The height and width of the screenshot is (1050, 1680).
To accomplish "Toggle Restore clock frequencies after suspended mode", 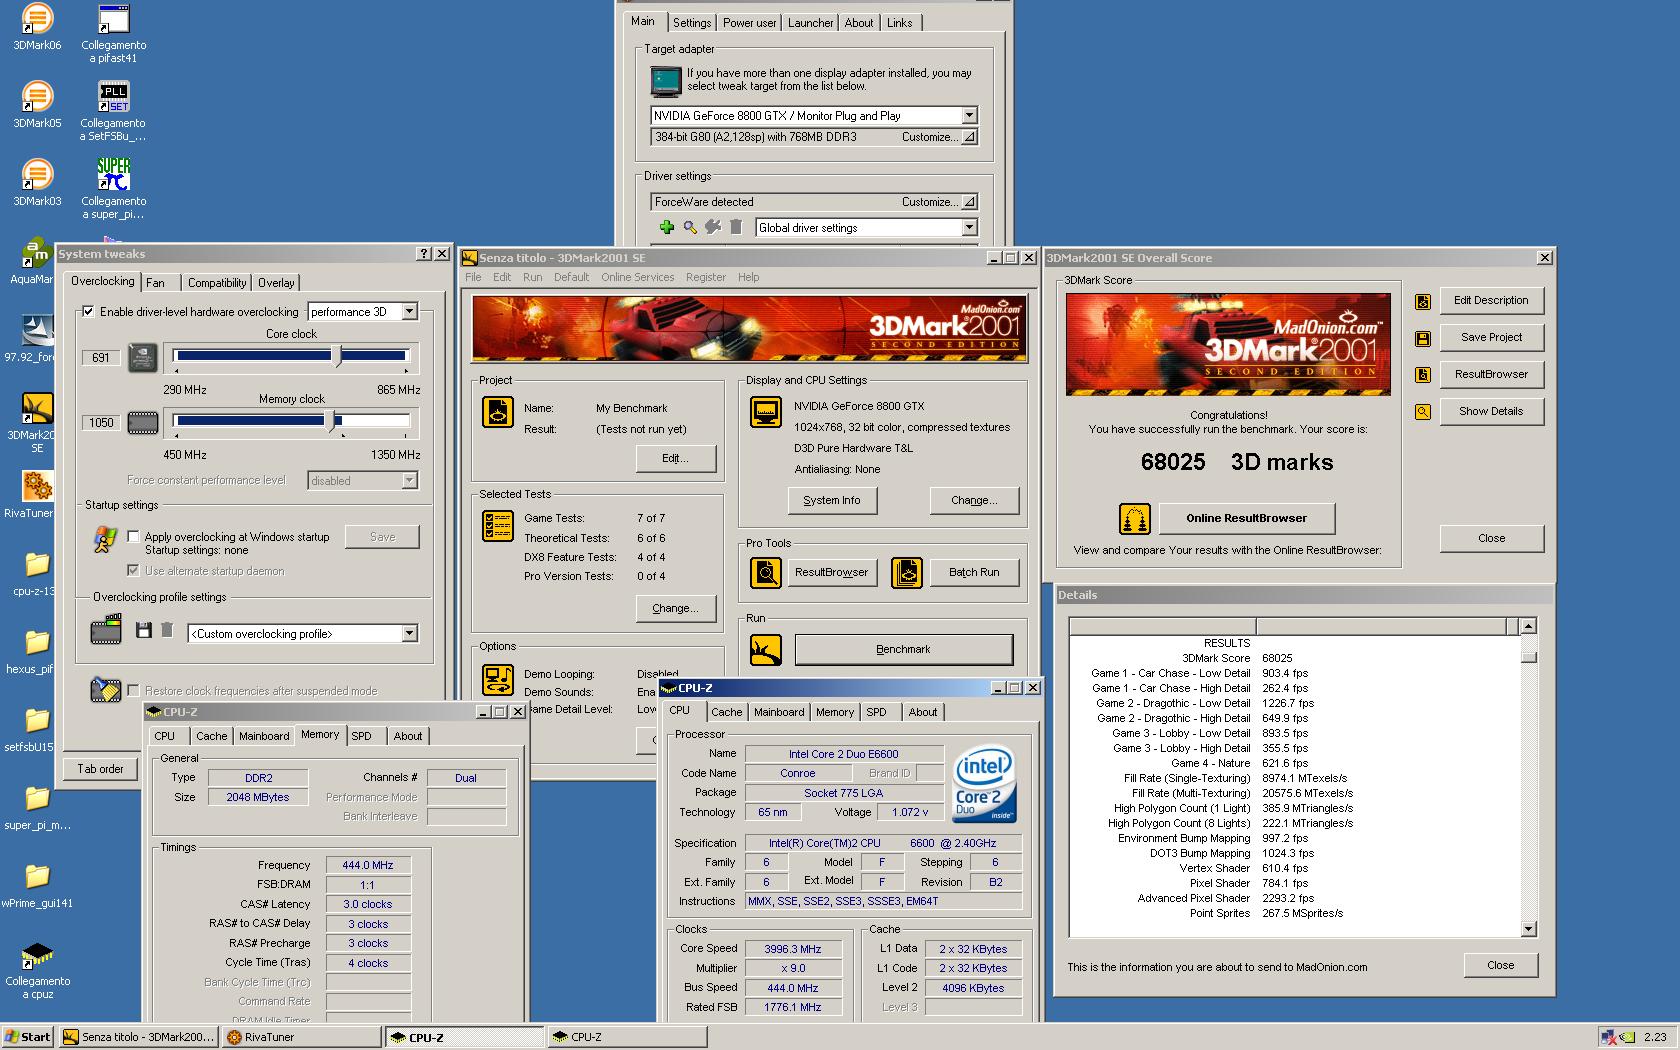I will [x=133, y=690].
